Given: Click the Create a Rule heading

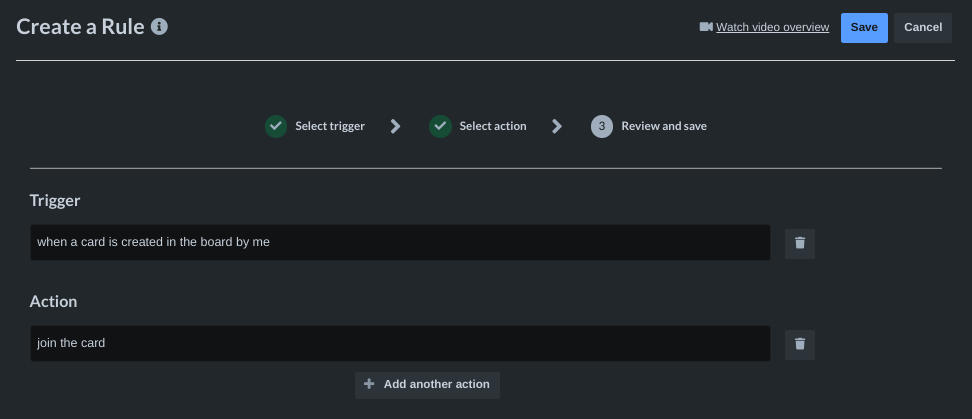Looking at the screenshot, I should (80, 27).
